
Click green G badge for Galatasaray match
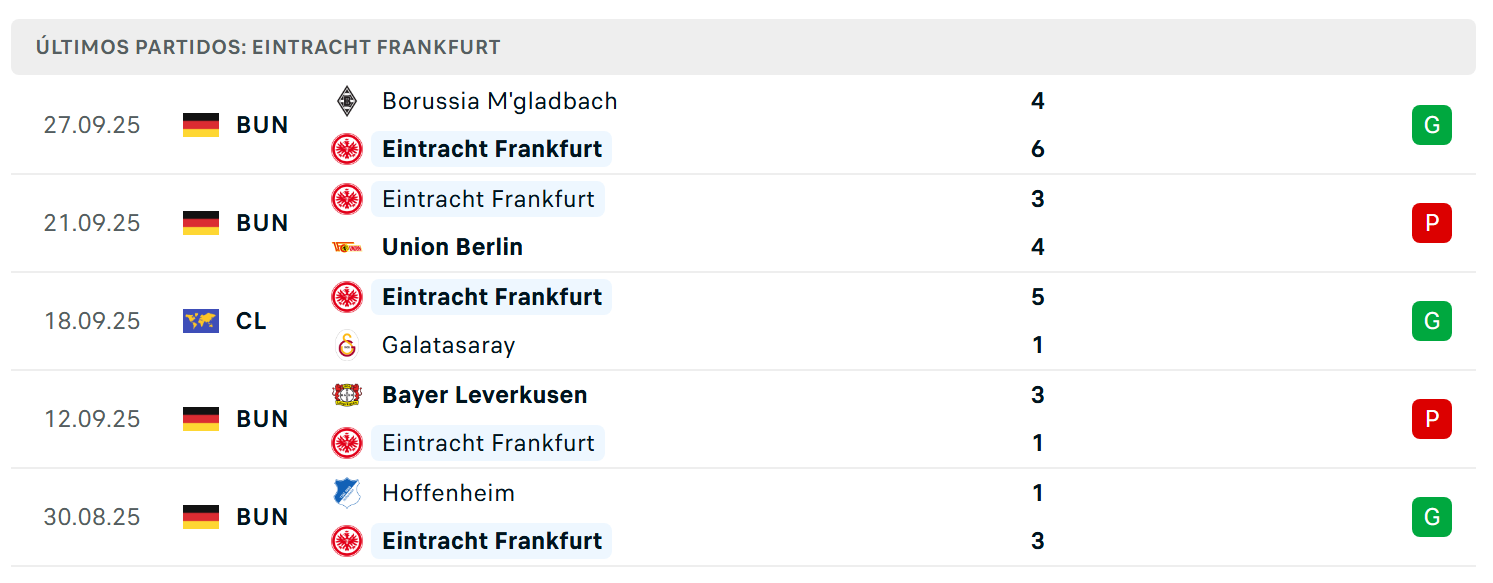coord(1432,321)
